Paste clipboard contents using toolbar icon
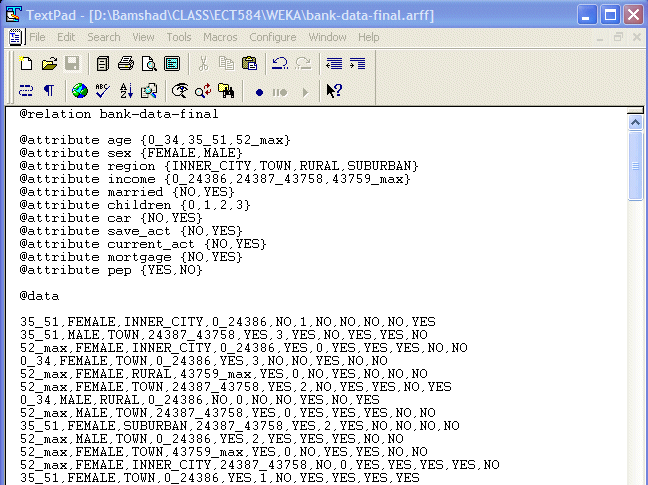This screenshot has height=485, width=648. pyautogui.click(x=249, y=64)
